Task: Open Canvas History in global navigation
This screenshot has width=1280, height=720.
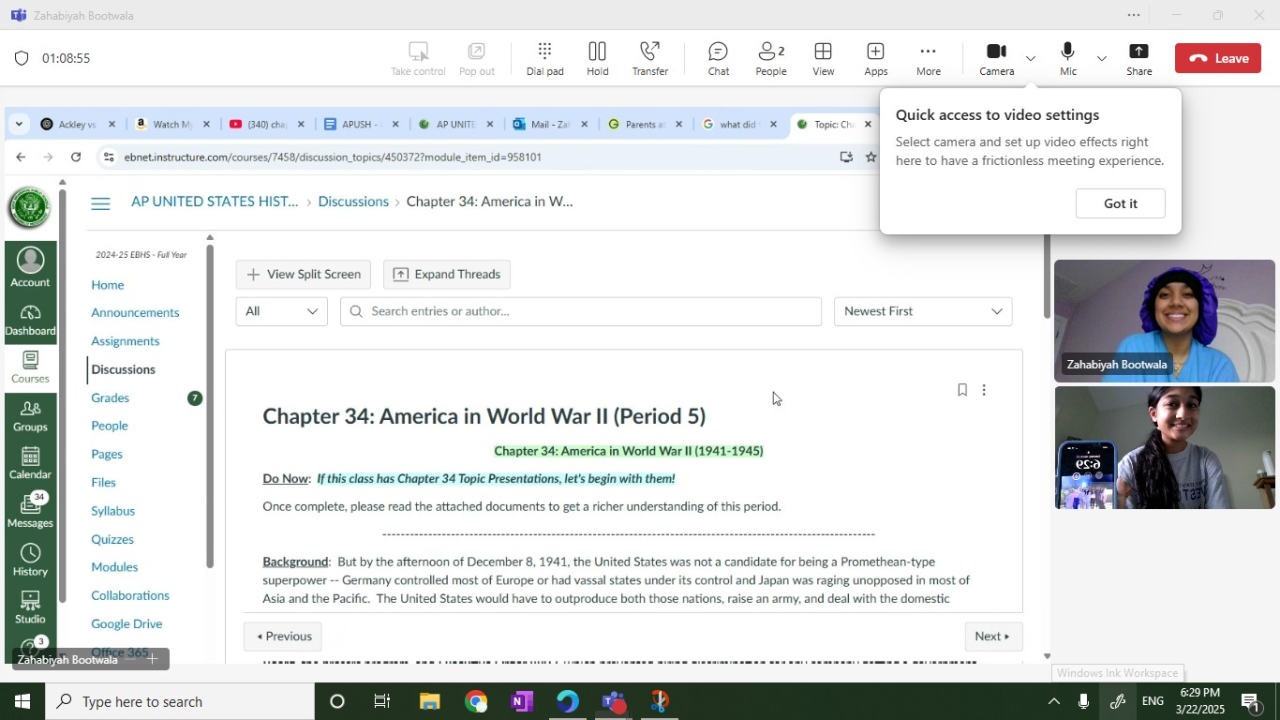Action: click(x=30, y=560)
